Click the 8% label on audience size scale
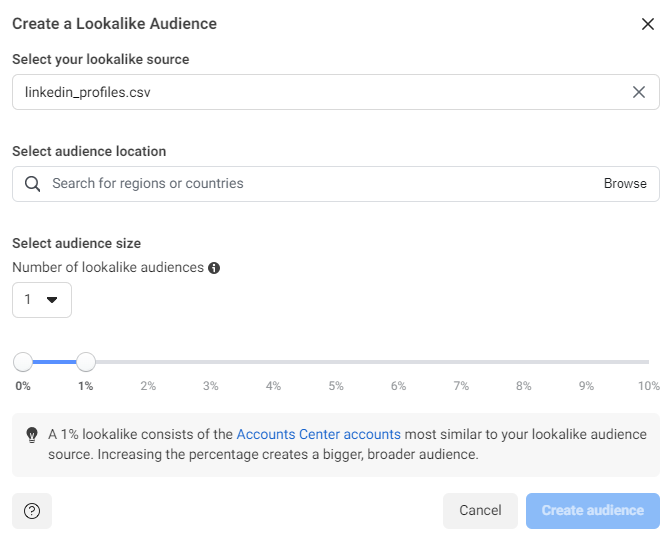This screenshot has height=533, width=672. point(523,386)
